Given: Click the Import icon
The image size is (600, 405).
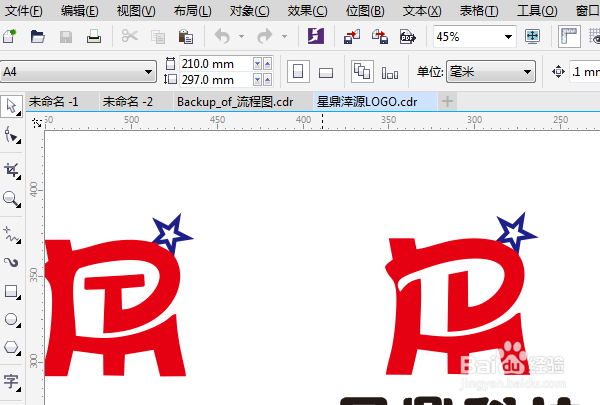Looking at the screenshot, I should click(x=352, y=37).
